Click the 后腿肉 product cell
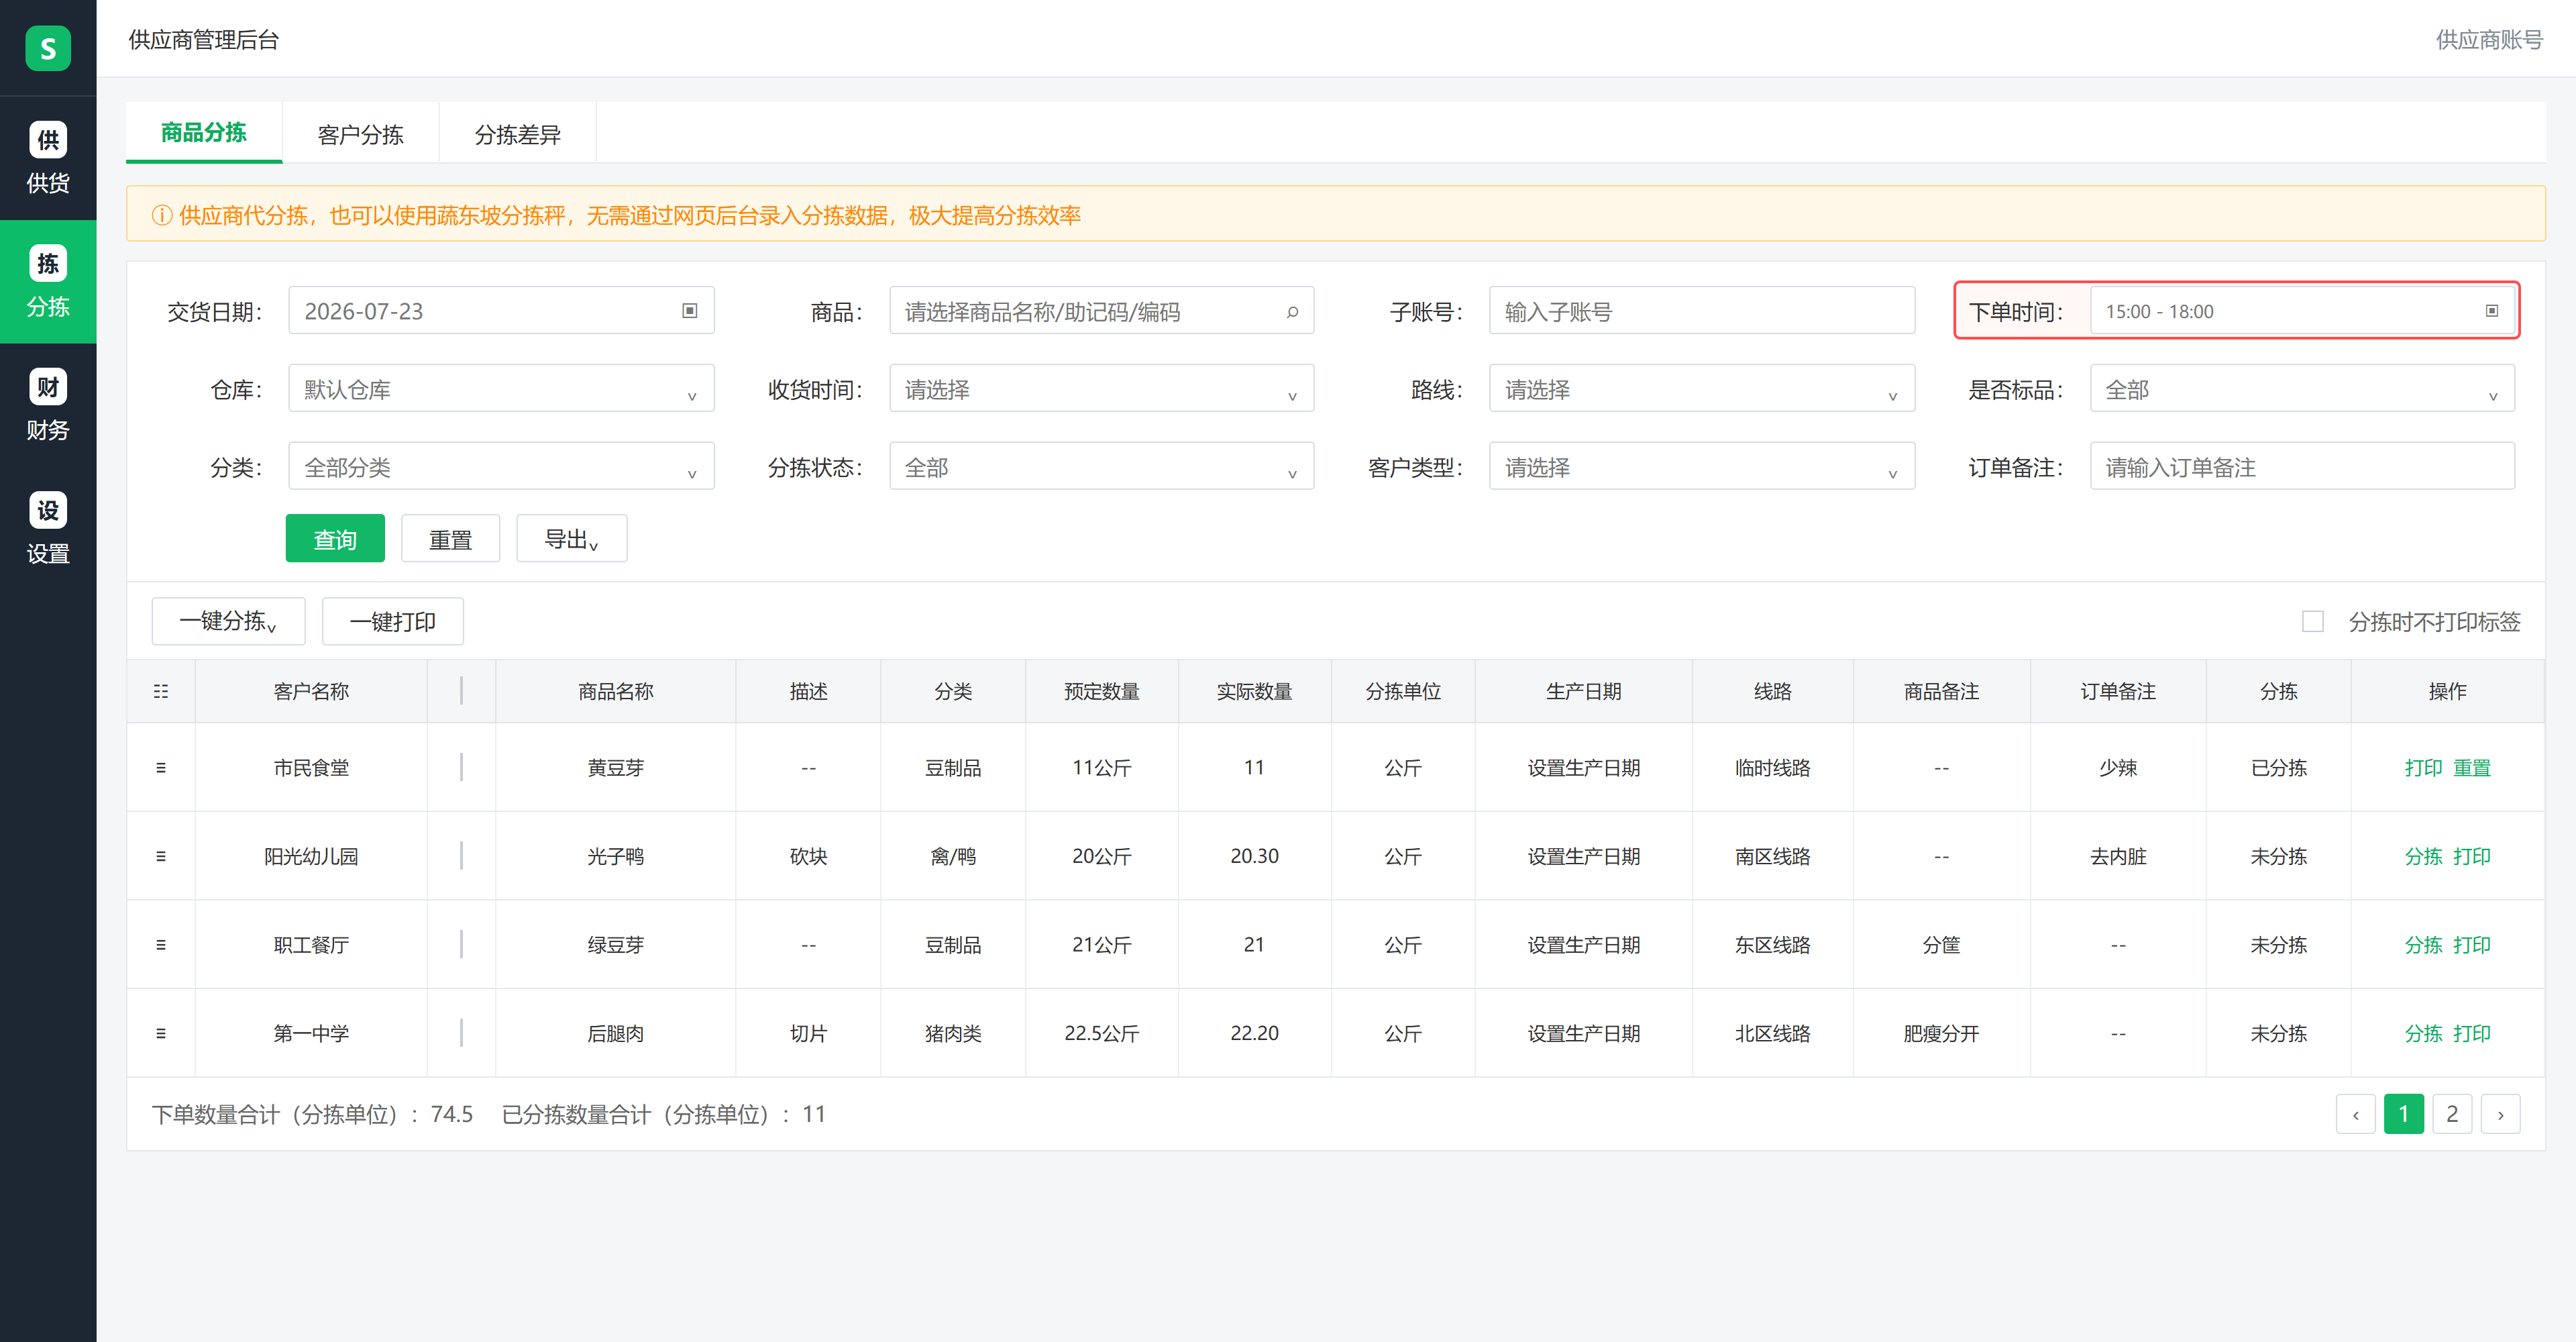Viewport: 2576px width, 1342px height. pos(615,1033)
